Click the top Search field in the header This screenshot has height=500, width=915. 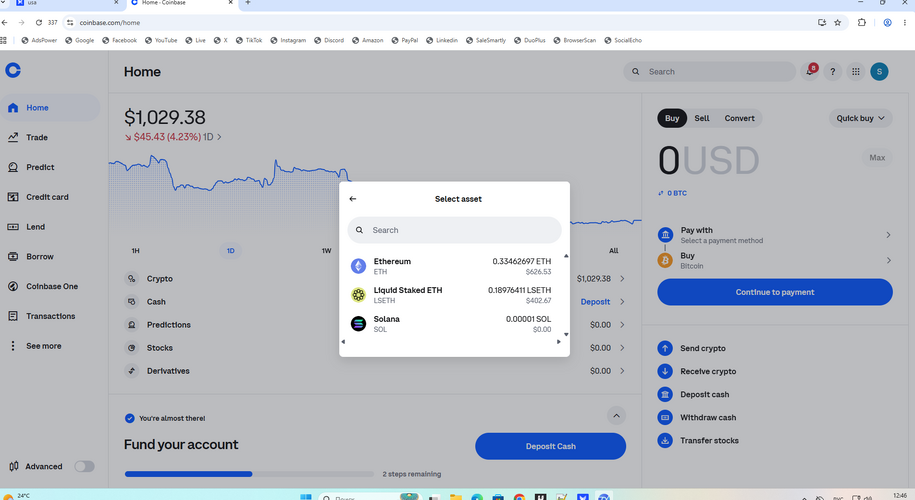(709, 72)
